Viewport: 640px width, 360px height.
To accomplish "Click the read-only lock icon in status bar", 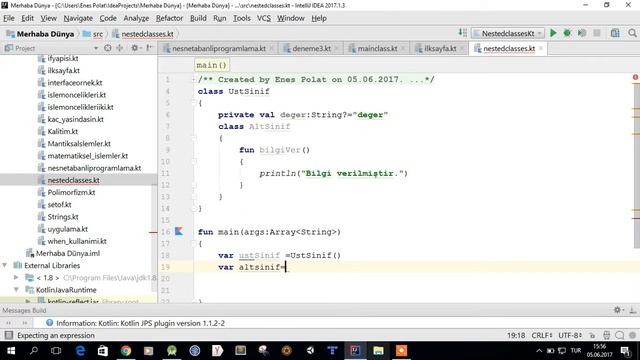I will pos(591,336).
